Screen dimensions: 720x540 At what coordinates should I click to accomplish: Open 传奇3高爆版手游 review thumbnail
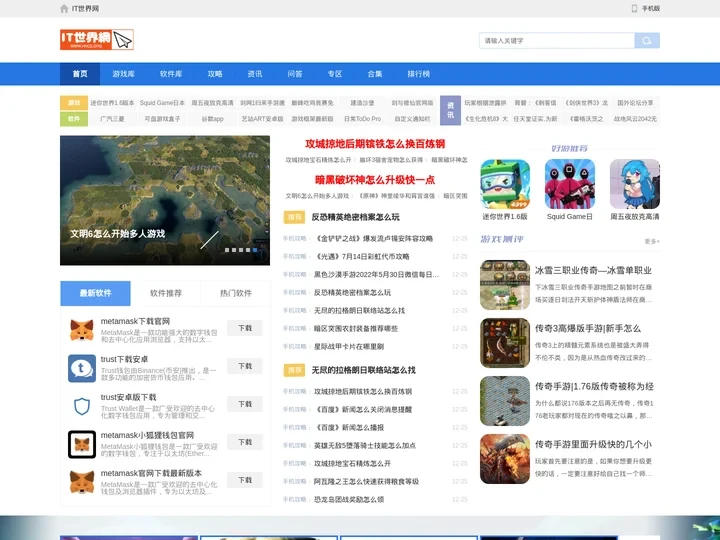[505, 343]
